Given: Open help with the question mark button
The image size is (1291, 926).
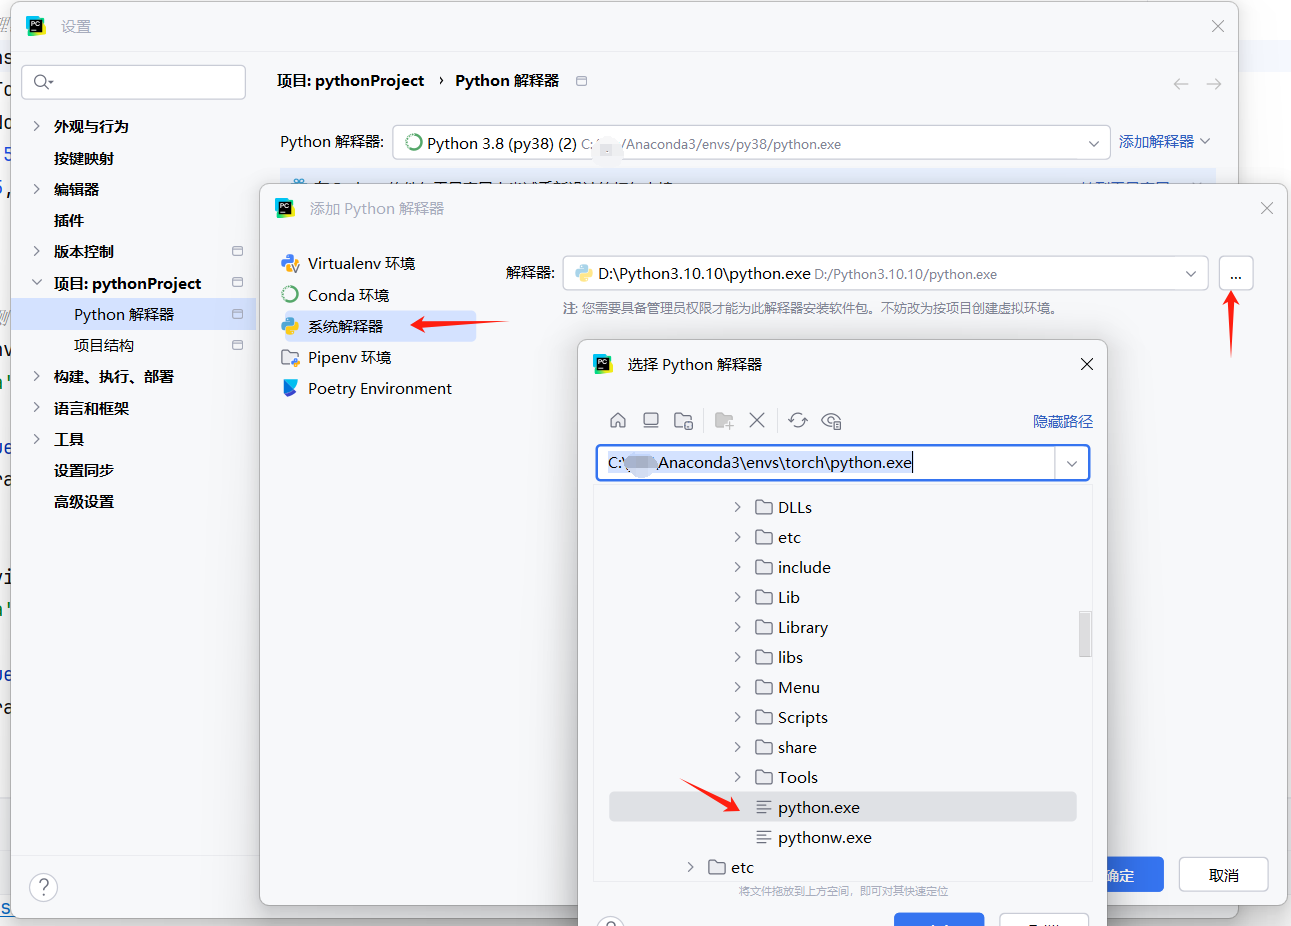Looking at the screenshot, I should point(43,887).
